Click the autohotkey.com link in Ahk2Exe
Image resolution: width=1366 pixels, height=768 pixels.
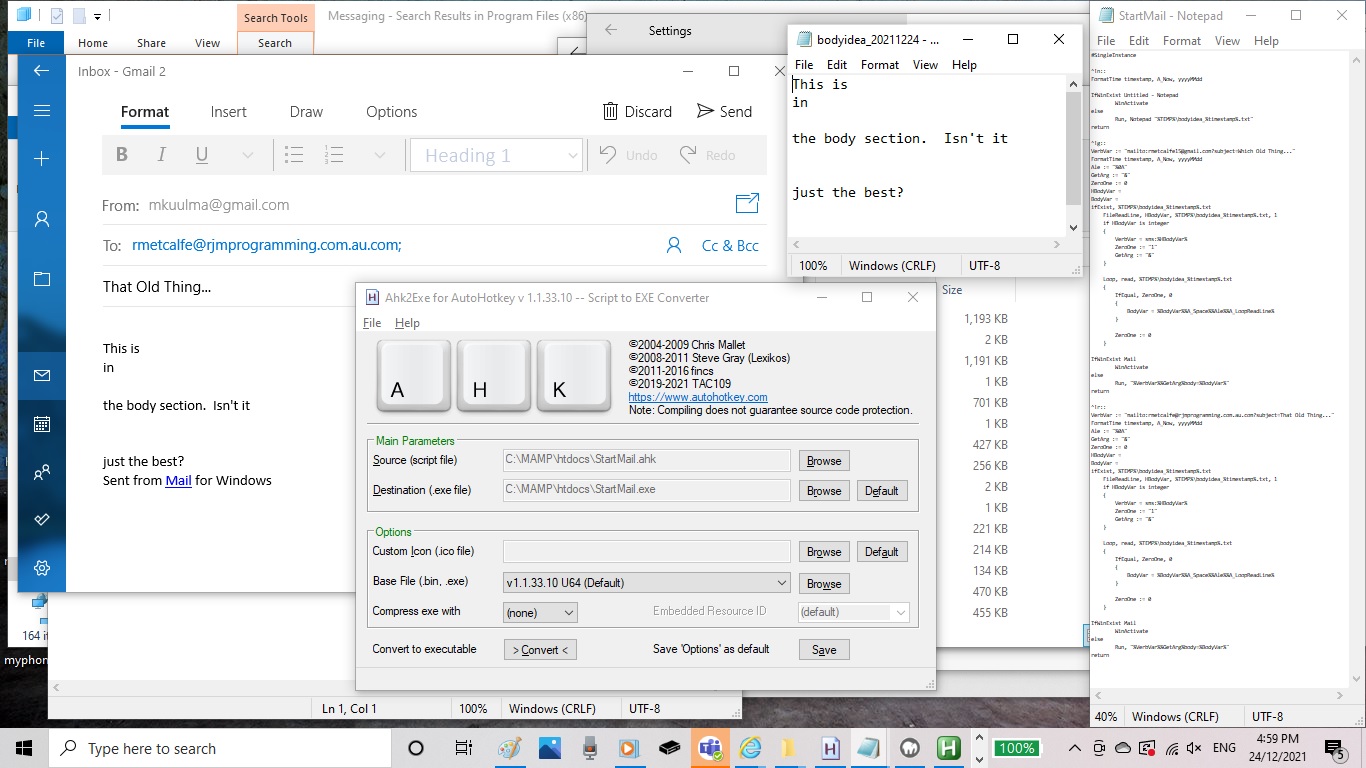[x=697, y=397]
